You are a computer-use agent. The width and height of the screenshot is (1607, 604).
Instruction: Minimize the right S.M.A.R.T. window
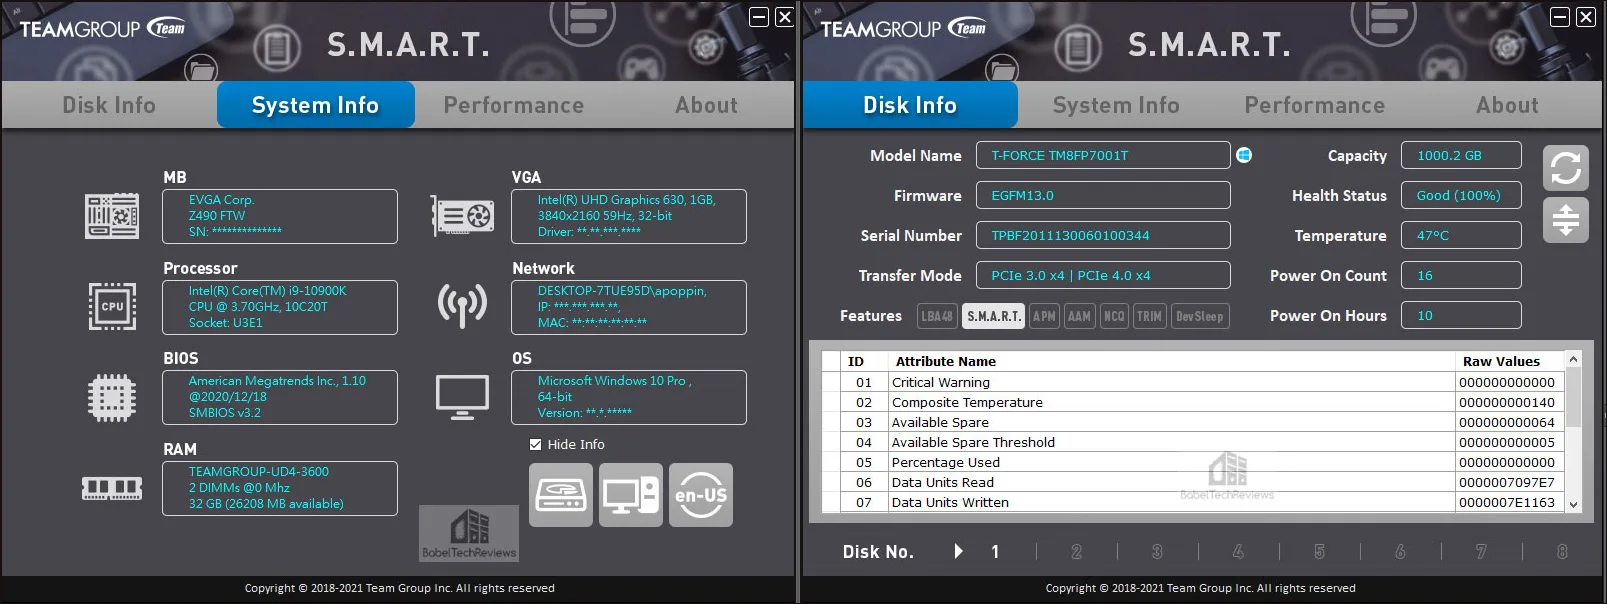[1560, 17]
